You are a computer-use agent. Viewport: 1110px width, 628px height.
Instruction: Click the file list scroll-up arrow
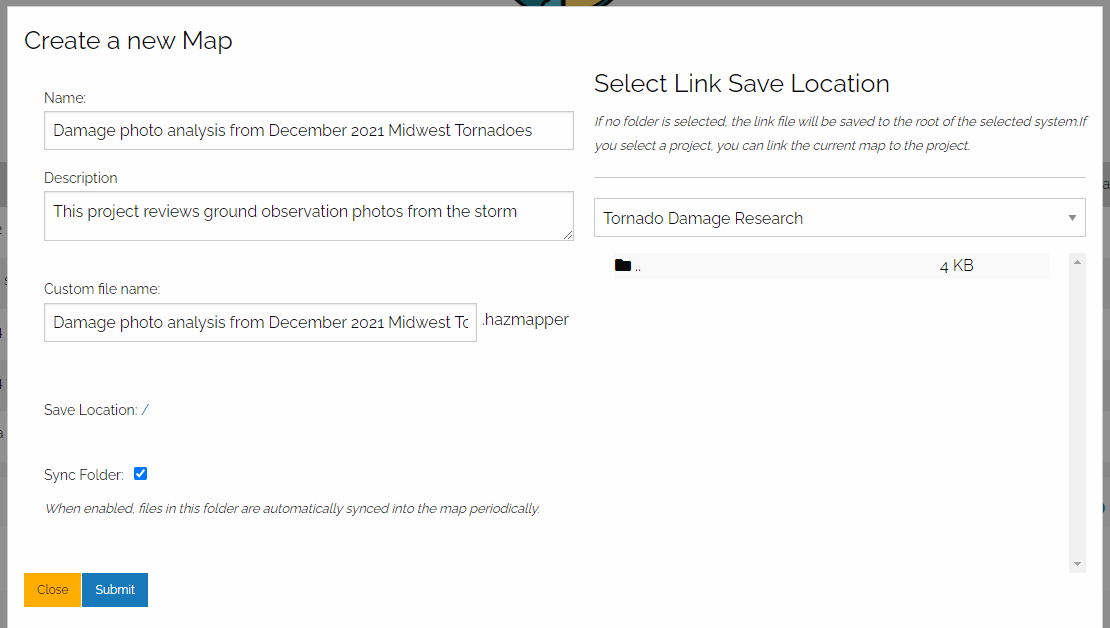(x=1077, y=262)
